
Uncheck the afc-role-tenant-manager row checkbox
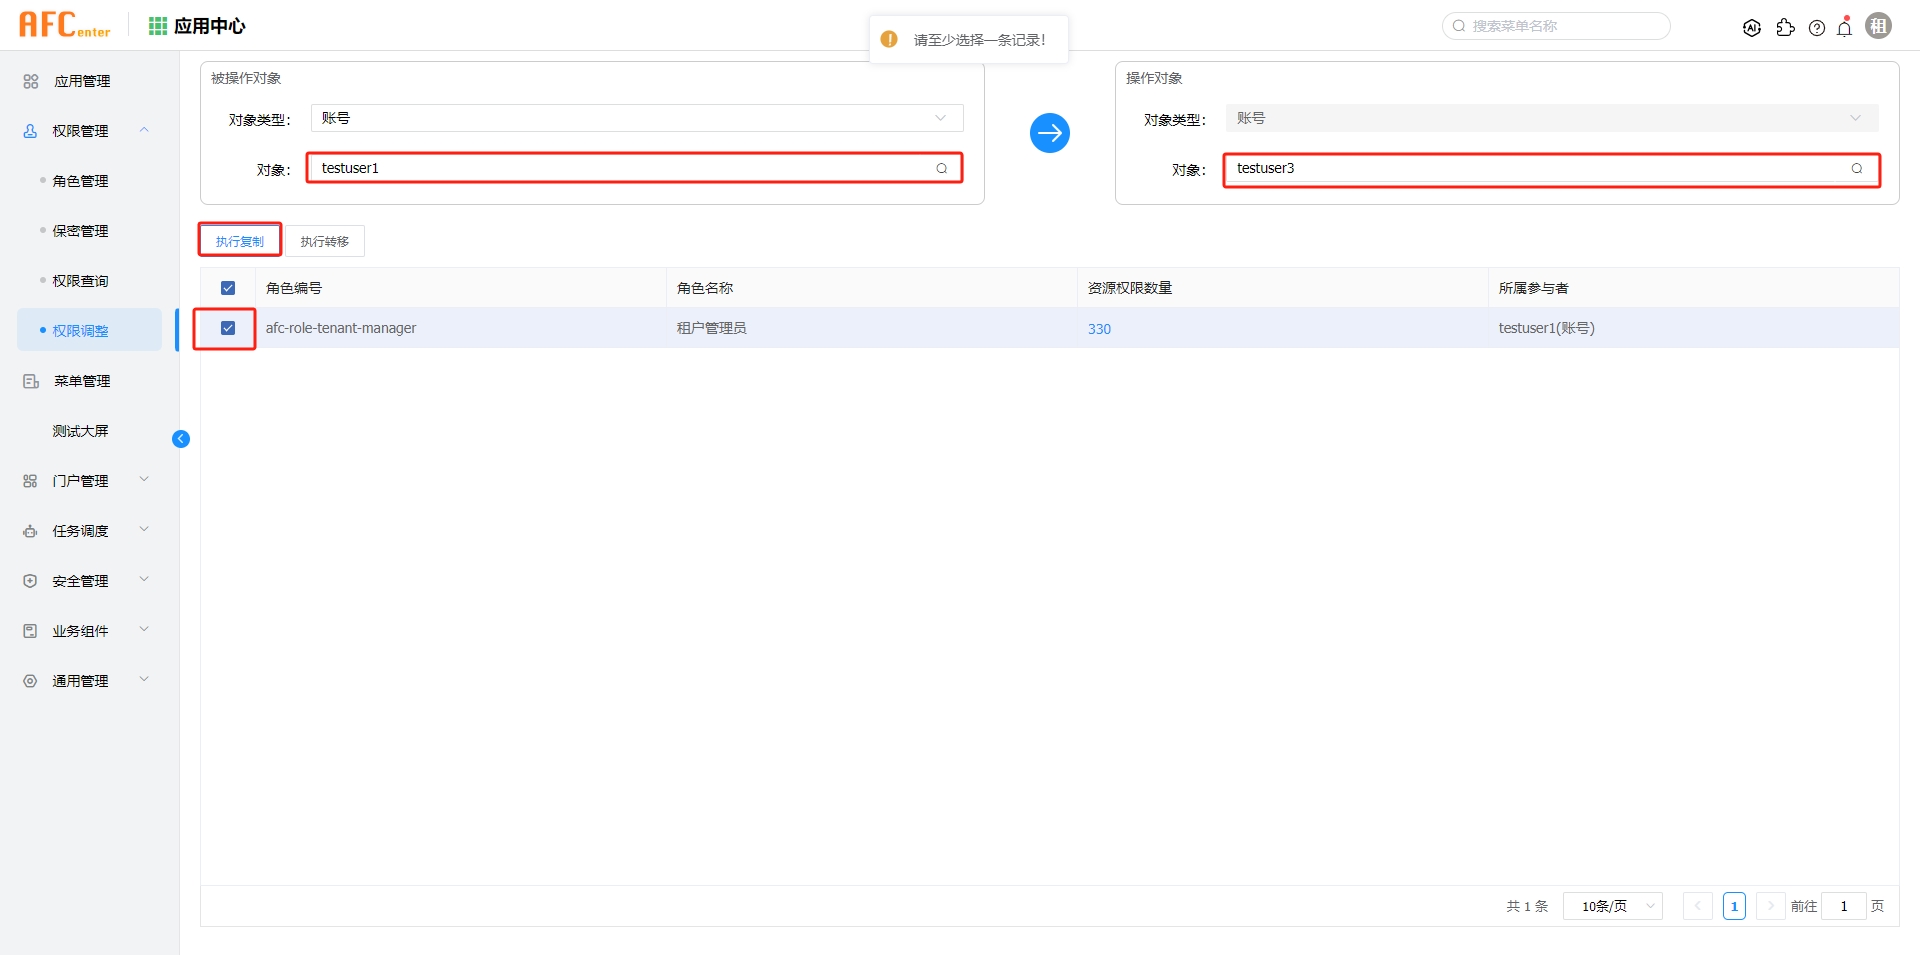click(228, 328)
